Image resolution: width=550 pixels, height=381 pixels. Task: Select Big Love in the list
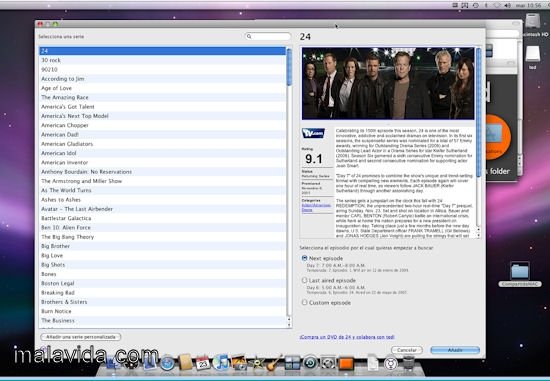[162, 255]
